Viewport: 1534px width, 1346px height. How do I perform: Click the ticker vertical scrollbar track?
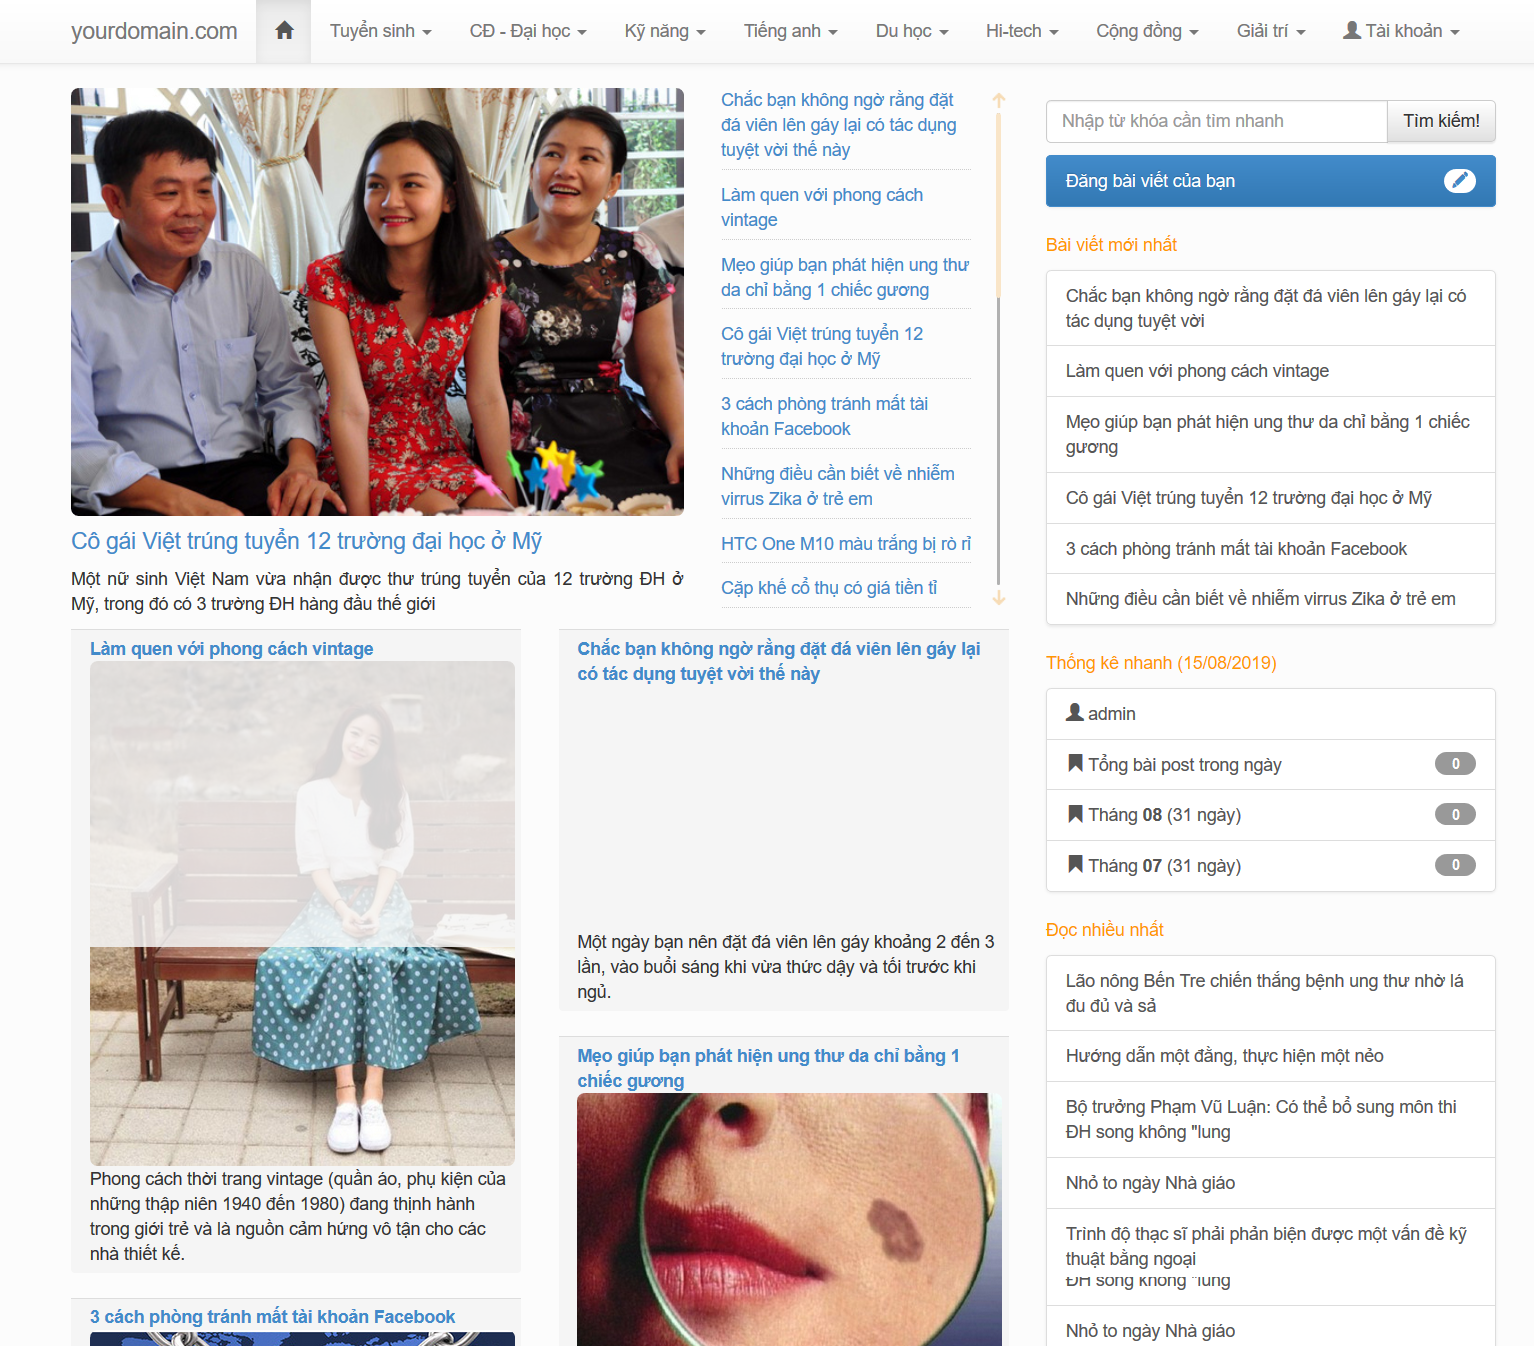coord(998,348)
